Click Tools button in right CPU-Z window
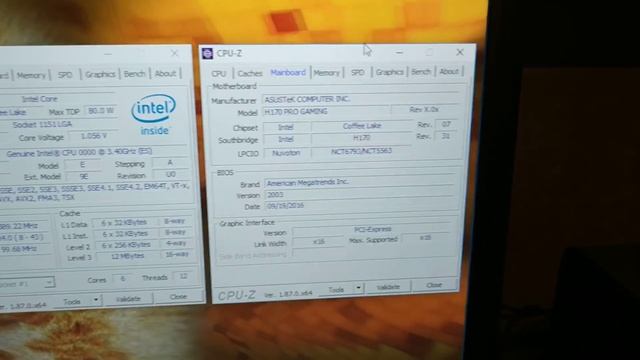Viewport: 640px width, 360px height. pyautogui.click(x=336, y=289)
